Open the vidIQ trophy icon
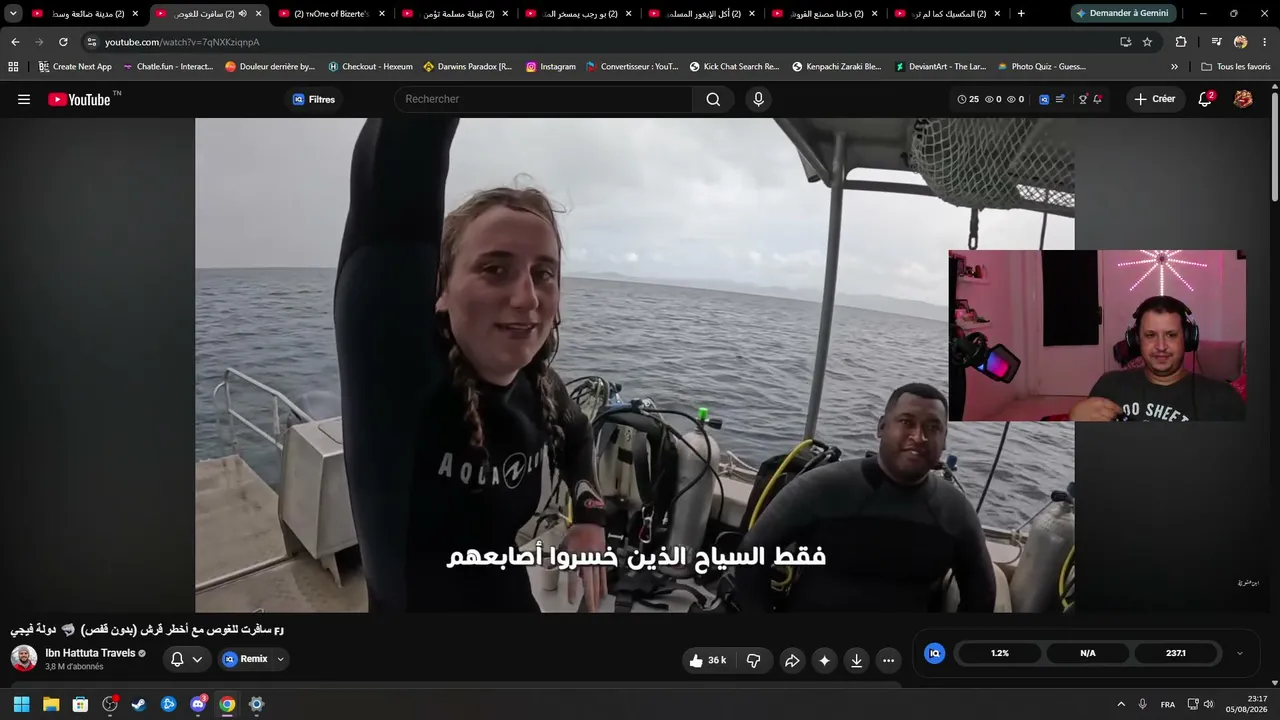Image resolution: width=1280 pixels, height=720 pixels. (x=1082, y=99)
